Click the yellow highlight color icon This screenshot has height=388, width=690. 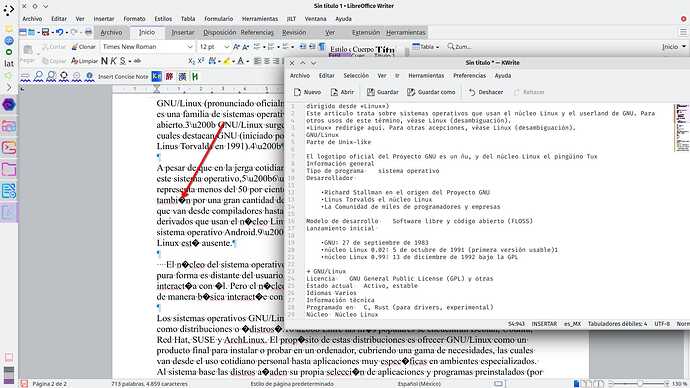pos(227,61)
